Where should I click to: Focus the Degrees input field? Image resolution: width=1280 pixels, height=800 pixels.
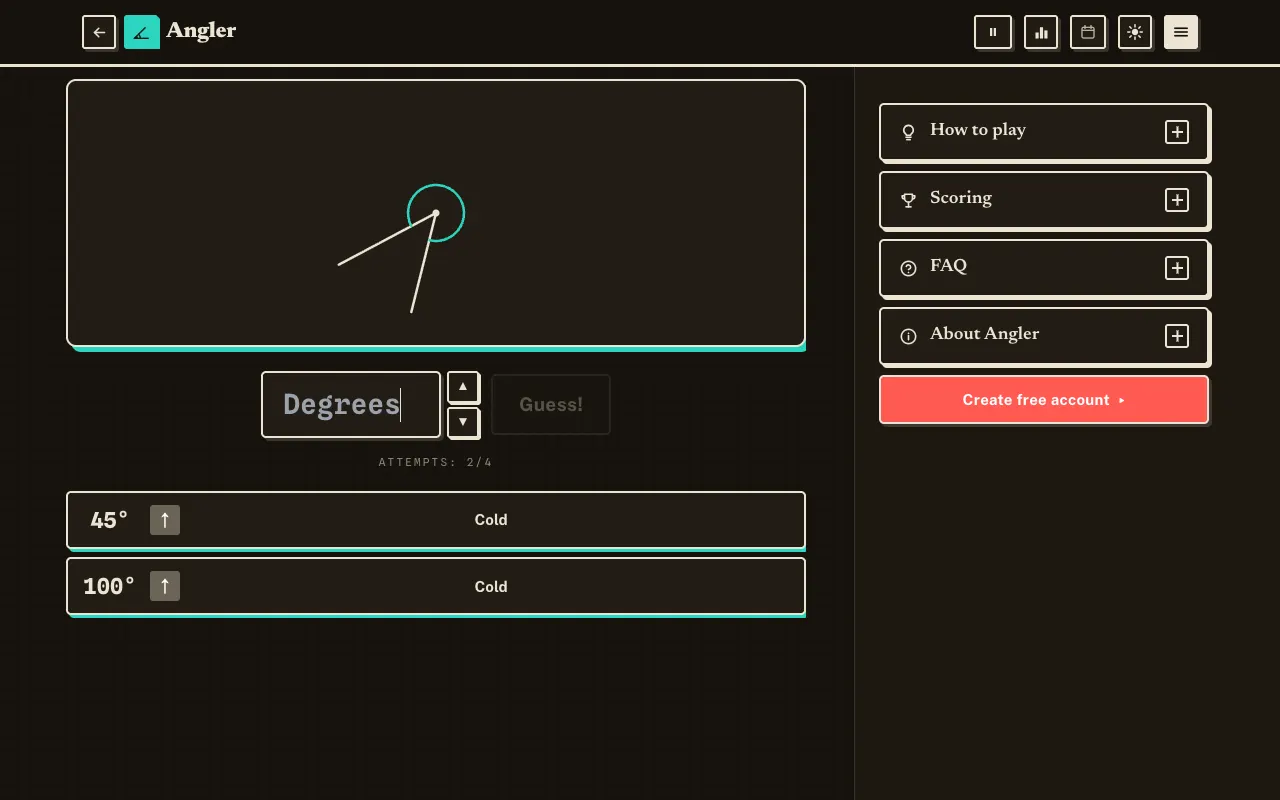[x=351, y=404]
